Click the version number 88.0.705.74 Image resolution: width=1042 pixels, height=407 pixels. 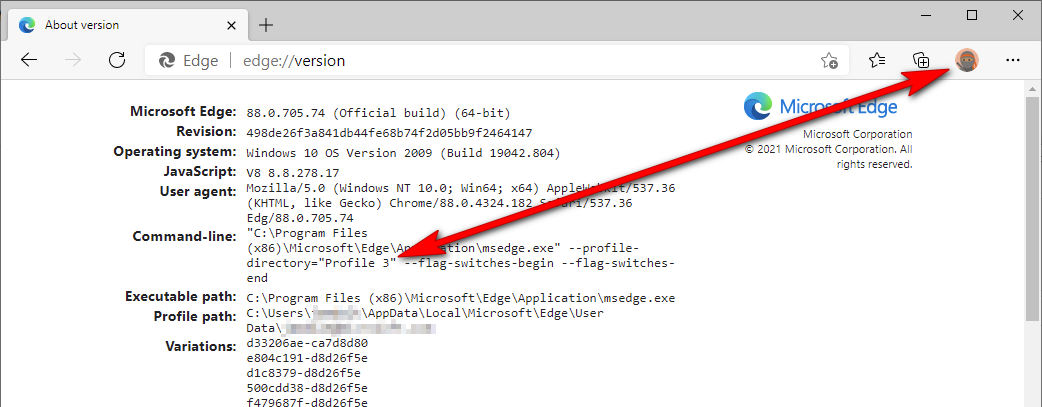tap(287, 113)
